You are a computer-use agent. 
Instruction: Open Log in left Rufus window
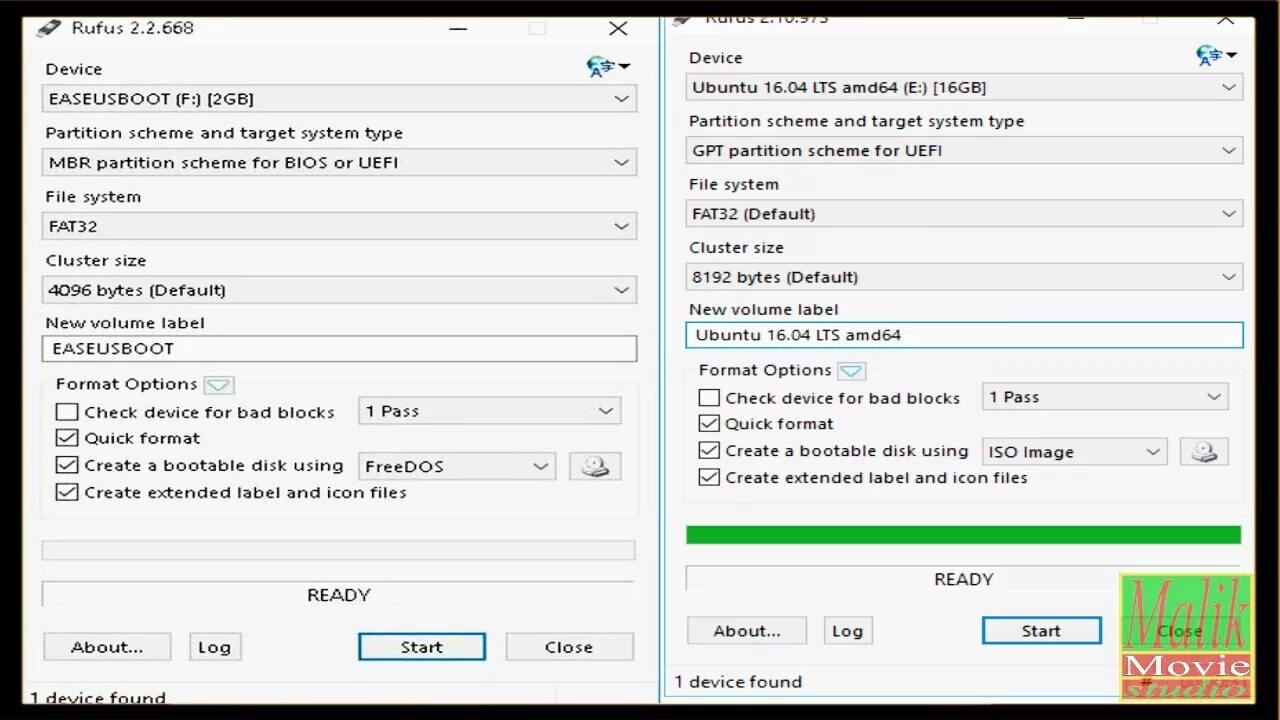[214, 647]
